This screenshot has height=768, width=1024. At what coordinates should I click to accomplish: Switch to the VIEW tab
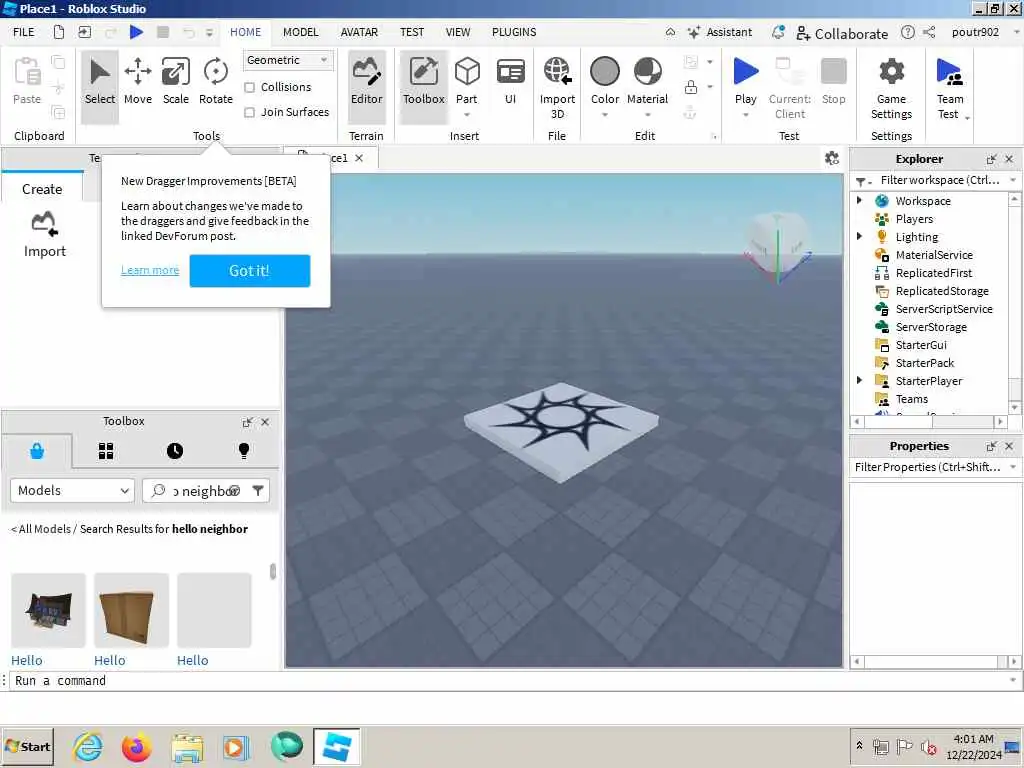pos(458,32)
